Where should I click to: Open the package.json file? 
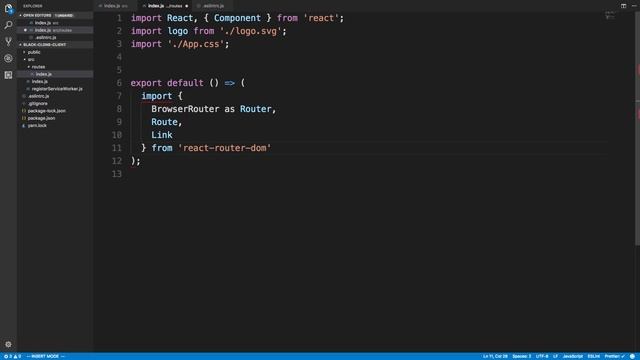pos(55,118)
